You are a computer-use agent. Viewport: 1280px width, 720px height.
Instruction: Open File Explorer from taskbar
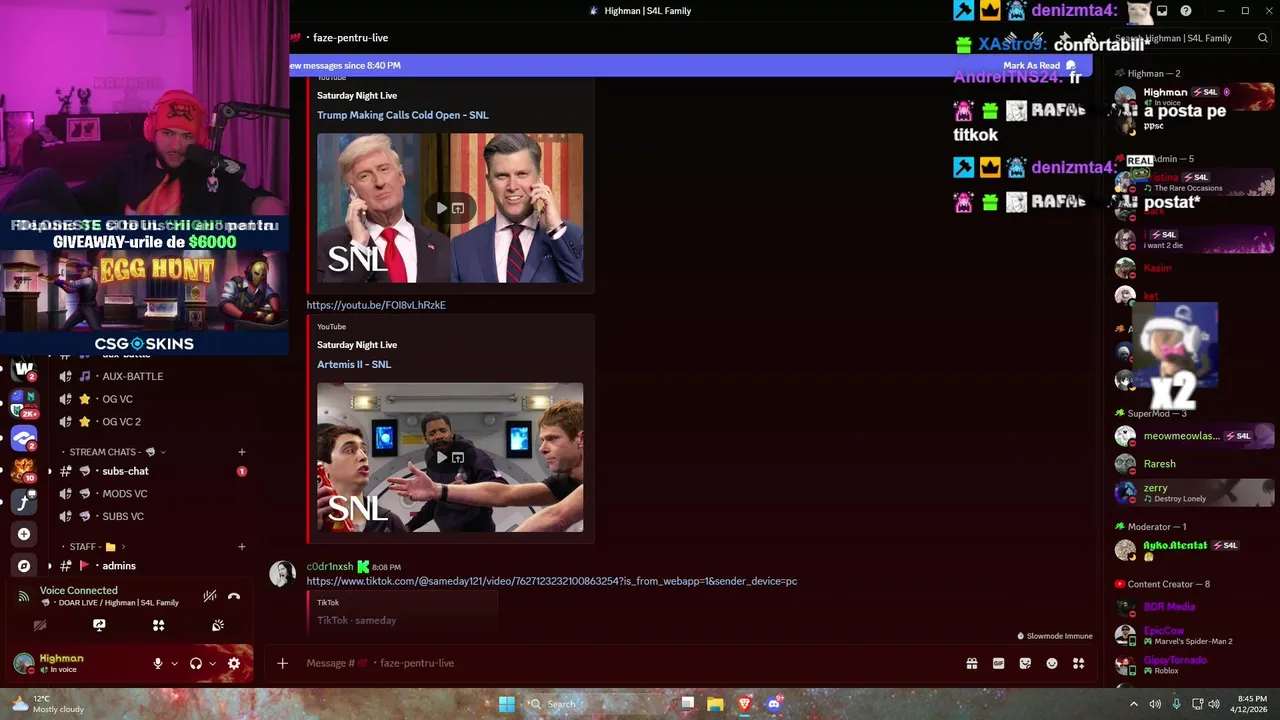point(715,704)
